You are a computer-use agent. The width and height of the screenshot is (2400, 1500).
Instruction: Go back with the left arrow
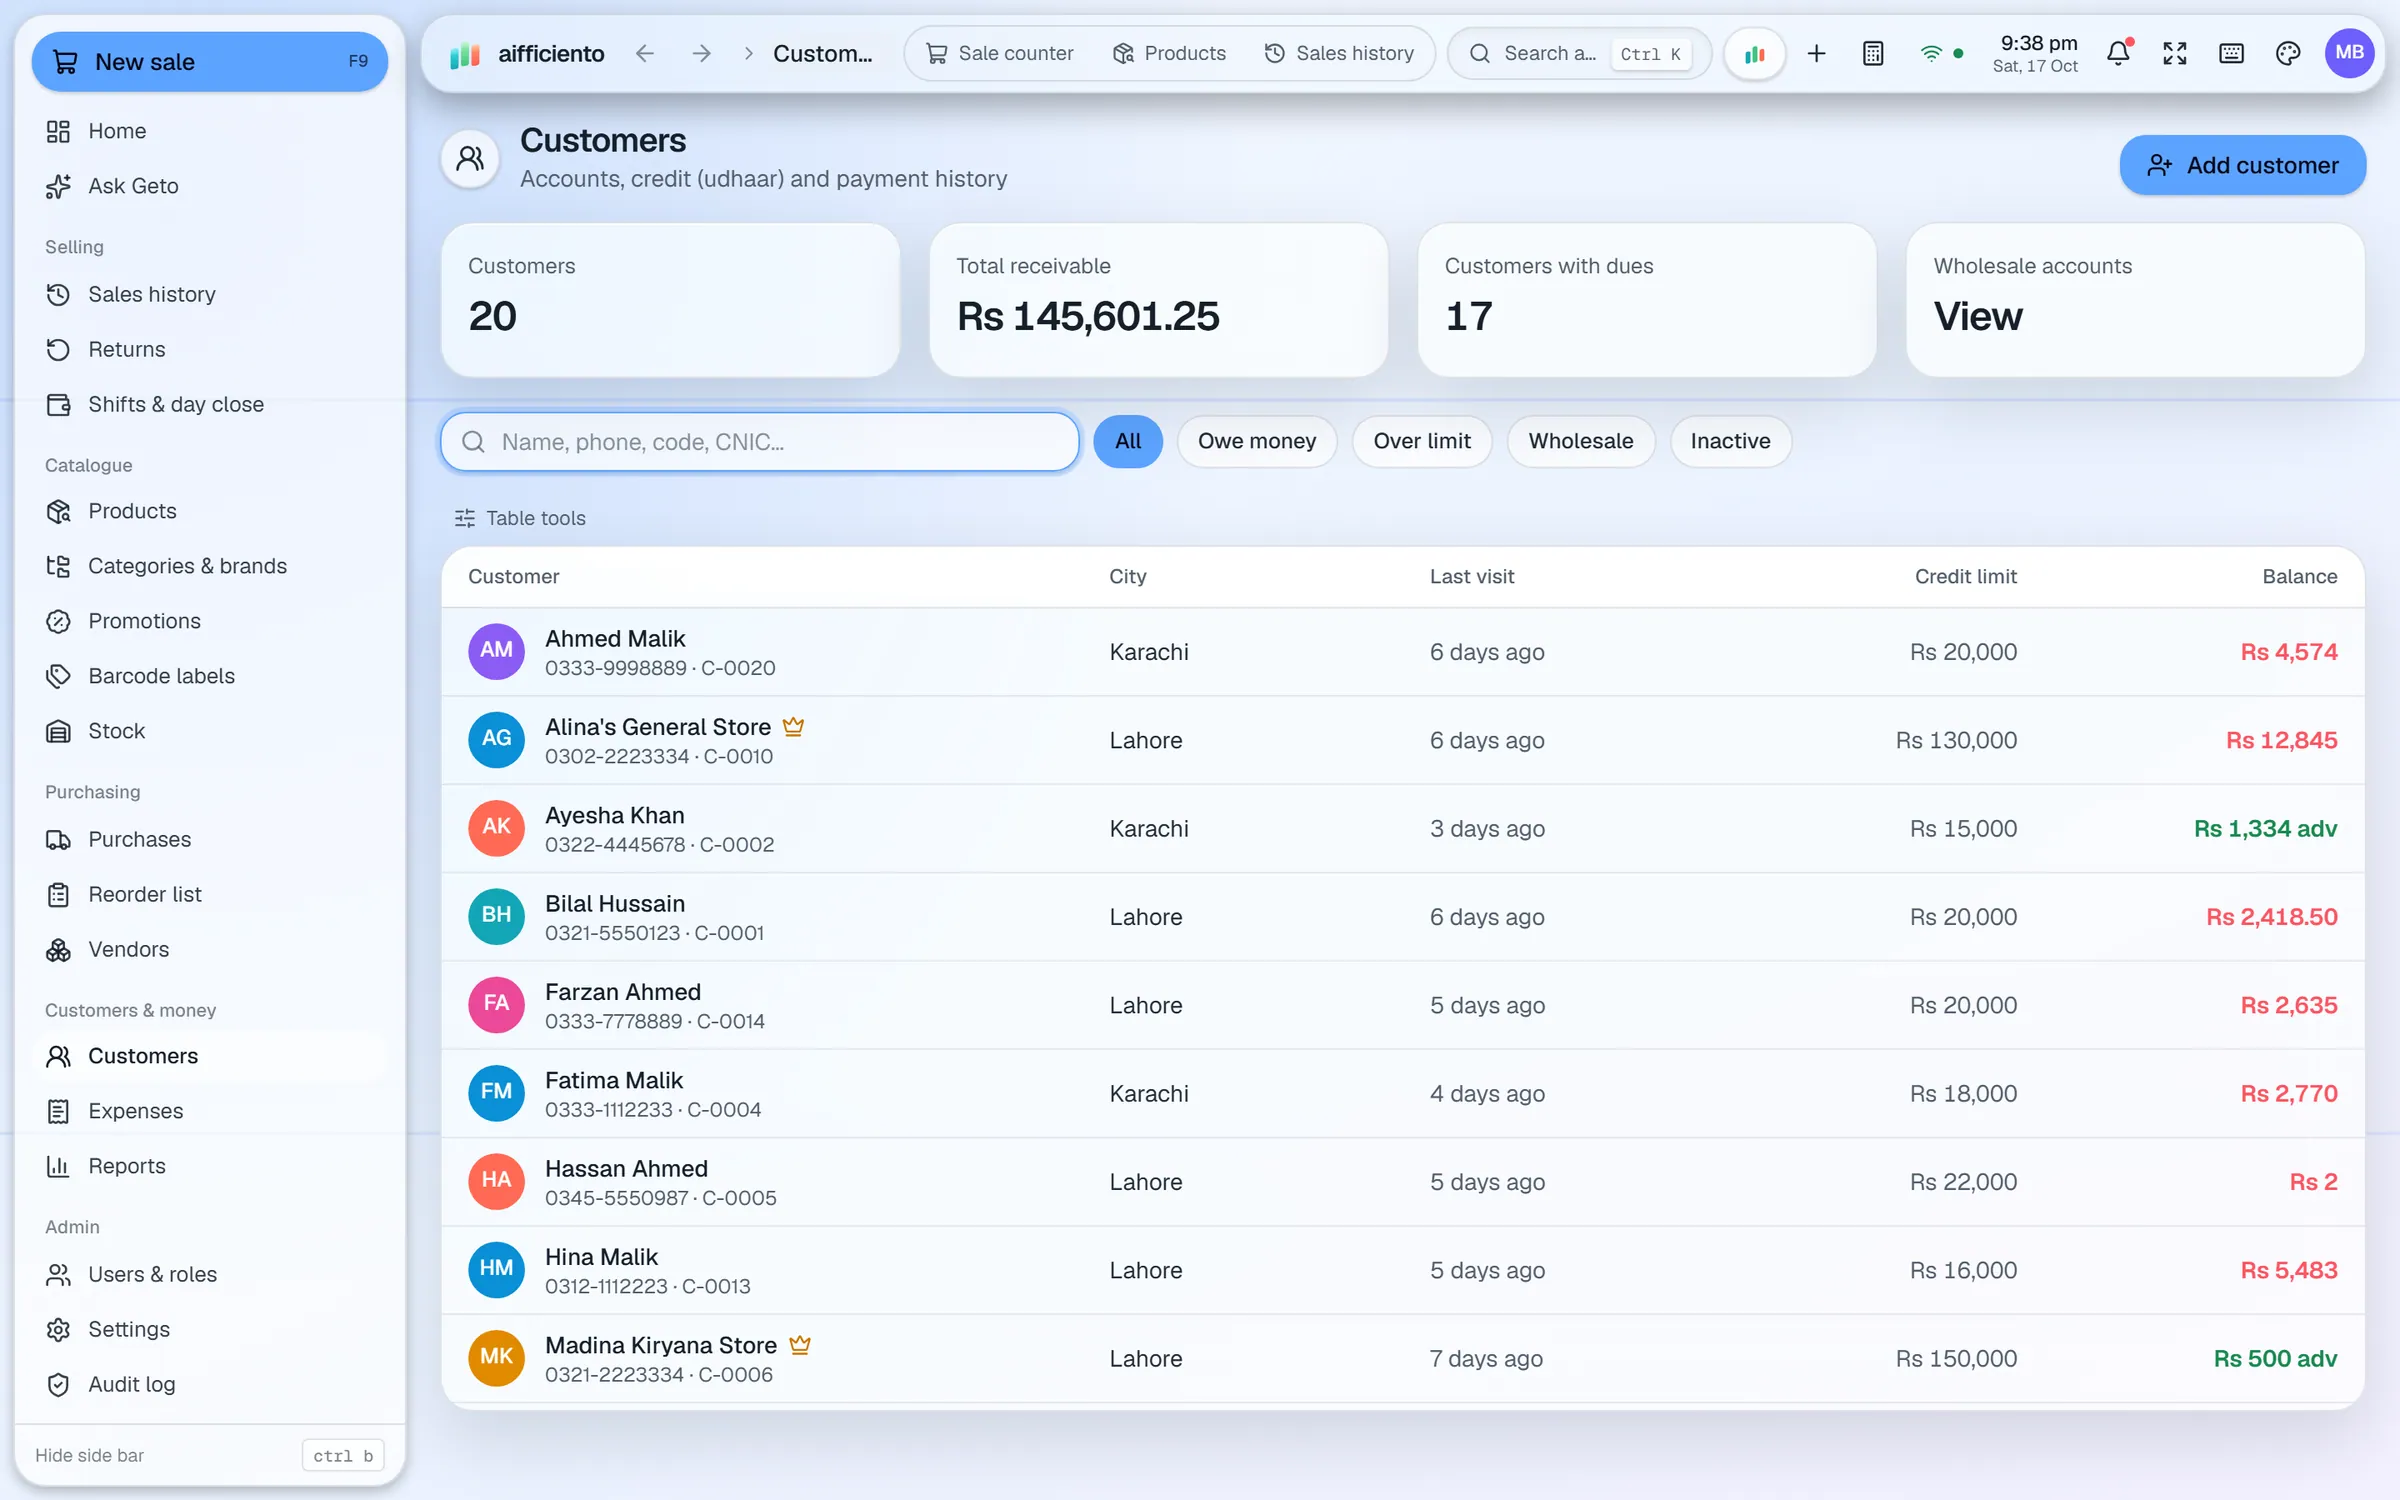coord(645,54)
